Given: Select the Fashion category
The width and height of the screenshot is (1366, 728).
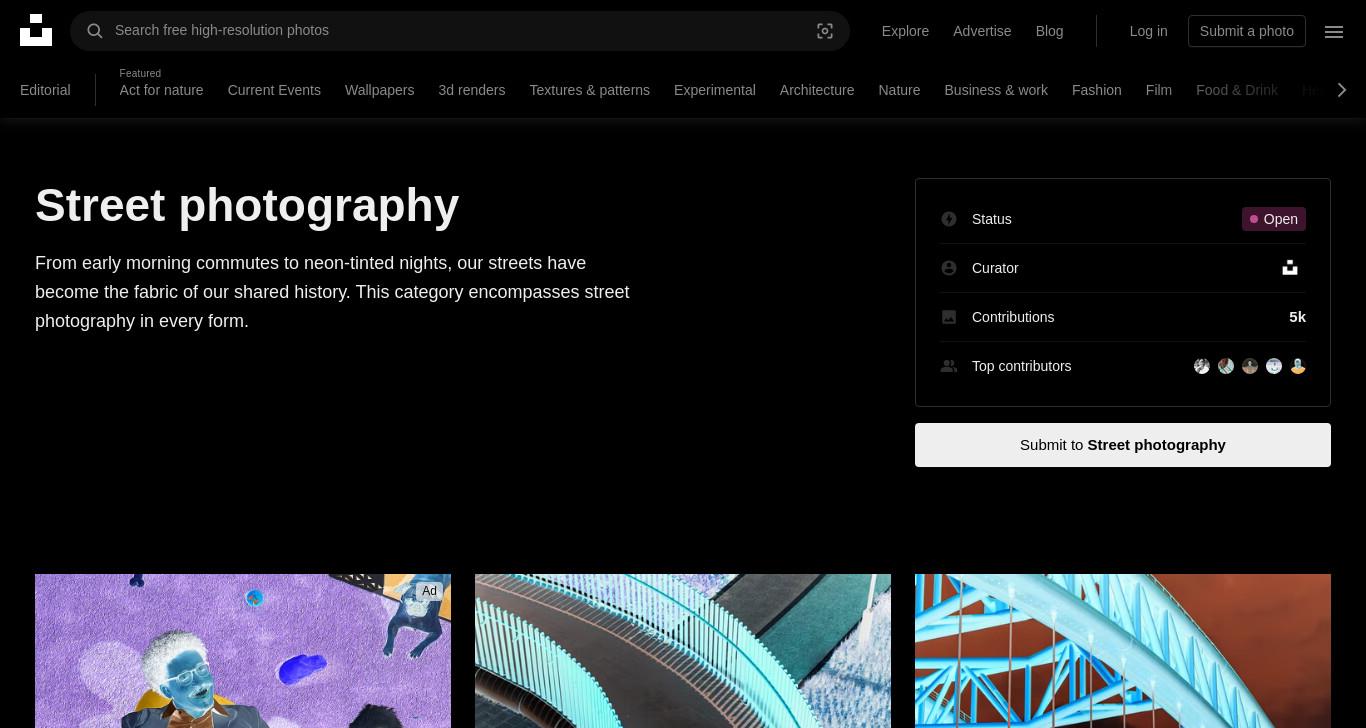Looking at the screenshot, I should coord(1096,90).
